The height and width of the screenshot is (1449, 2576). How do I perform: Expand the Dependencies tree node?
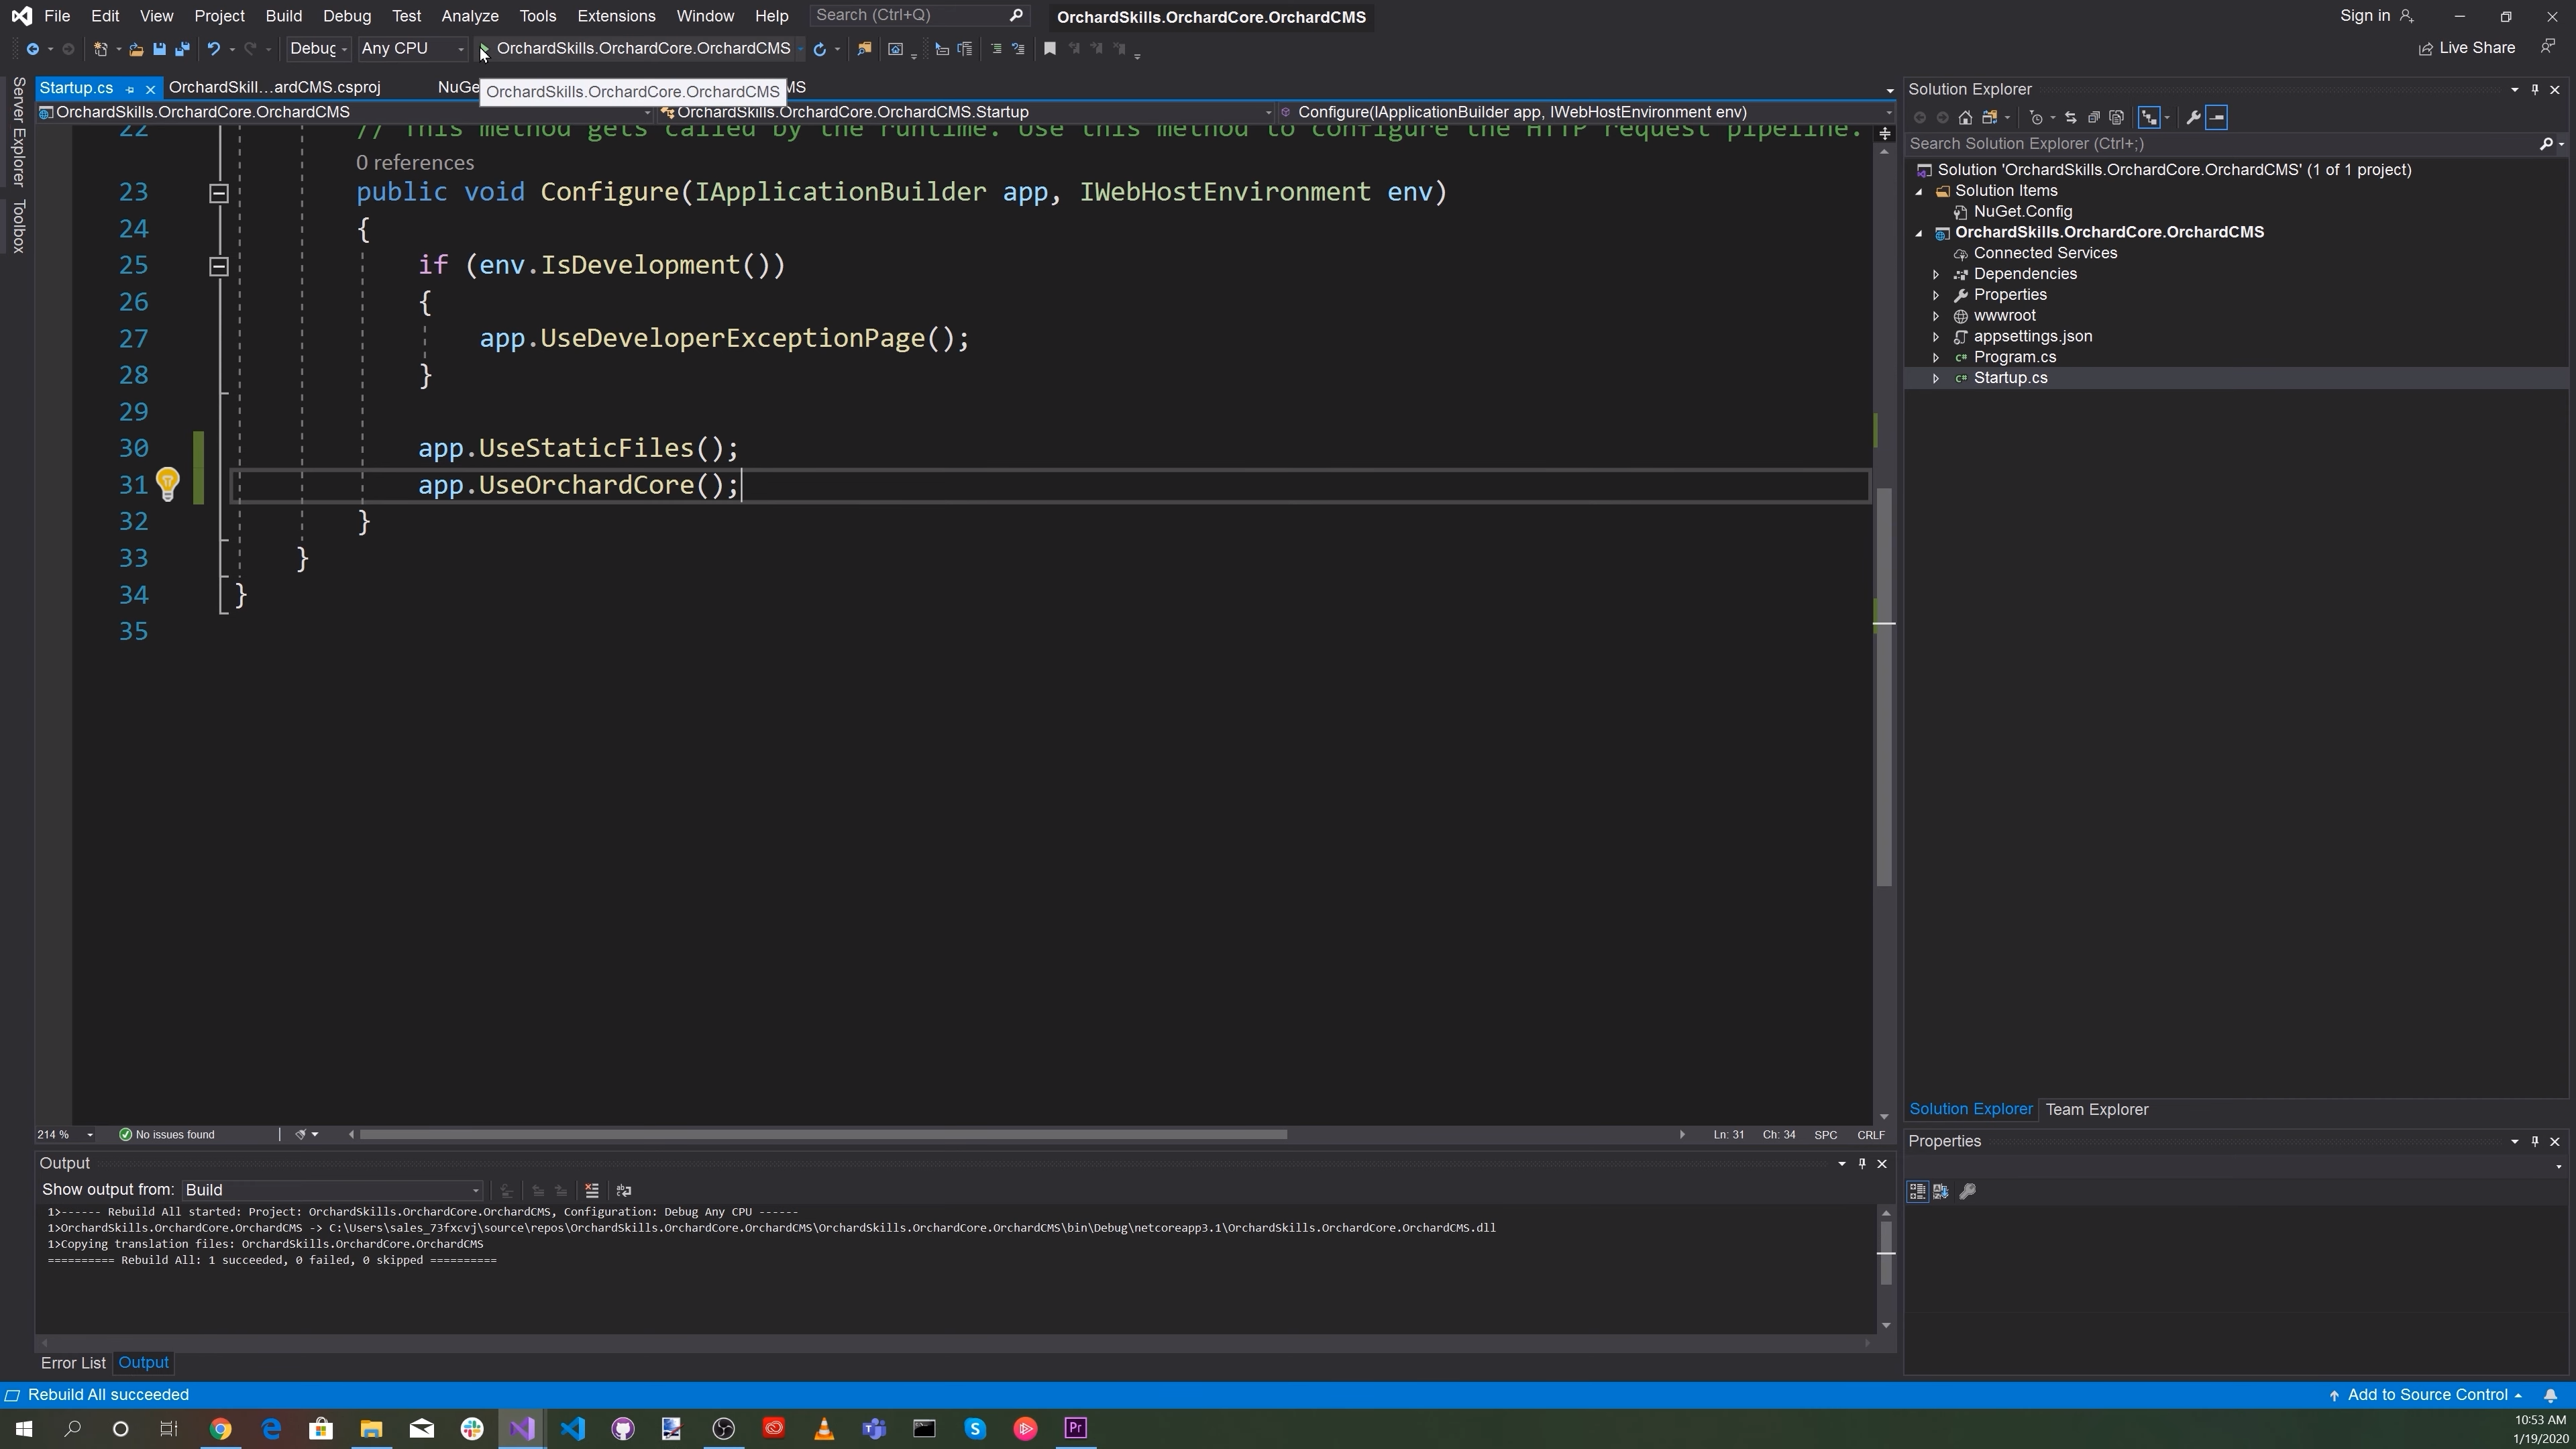tap(1936, 274)
